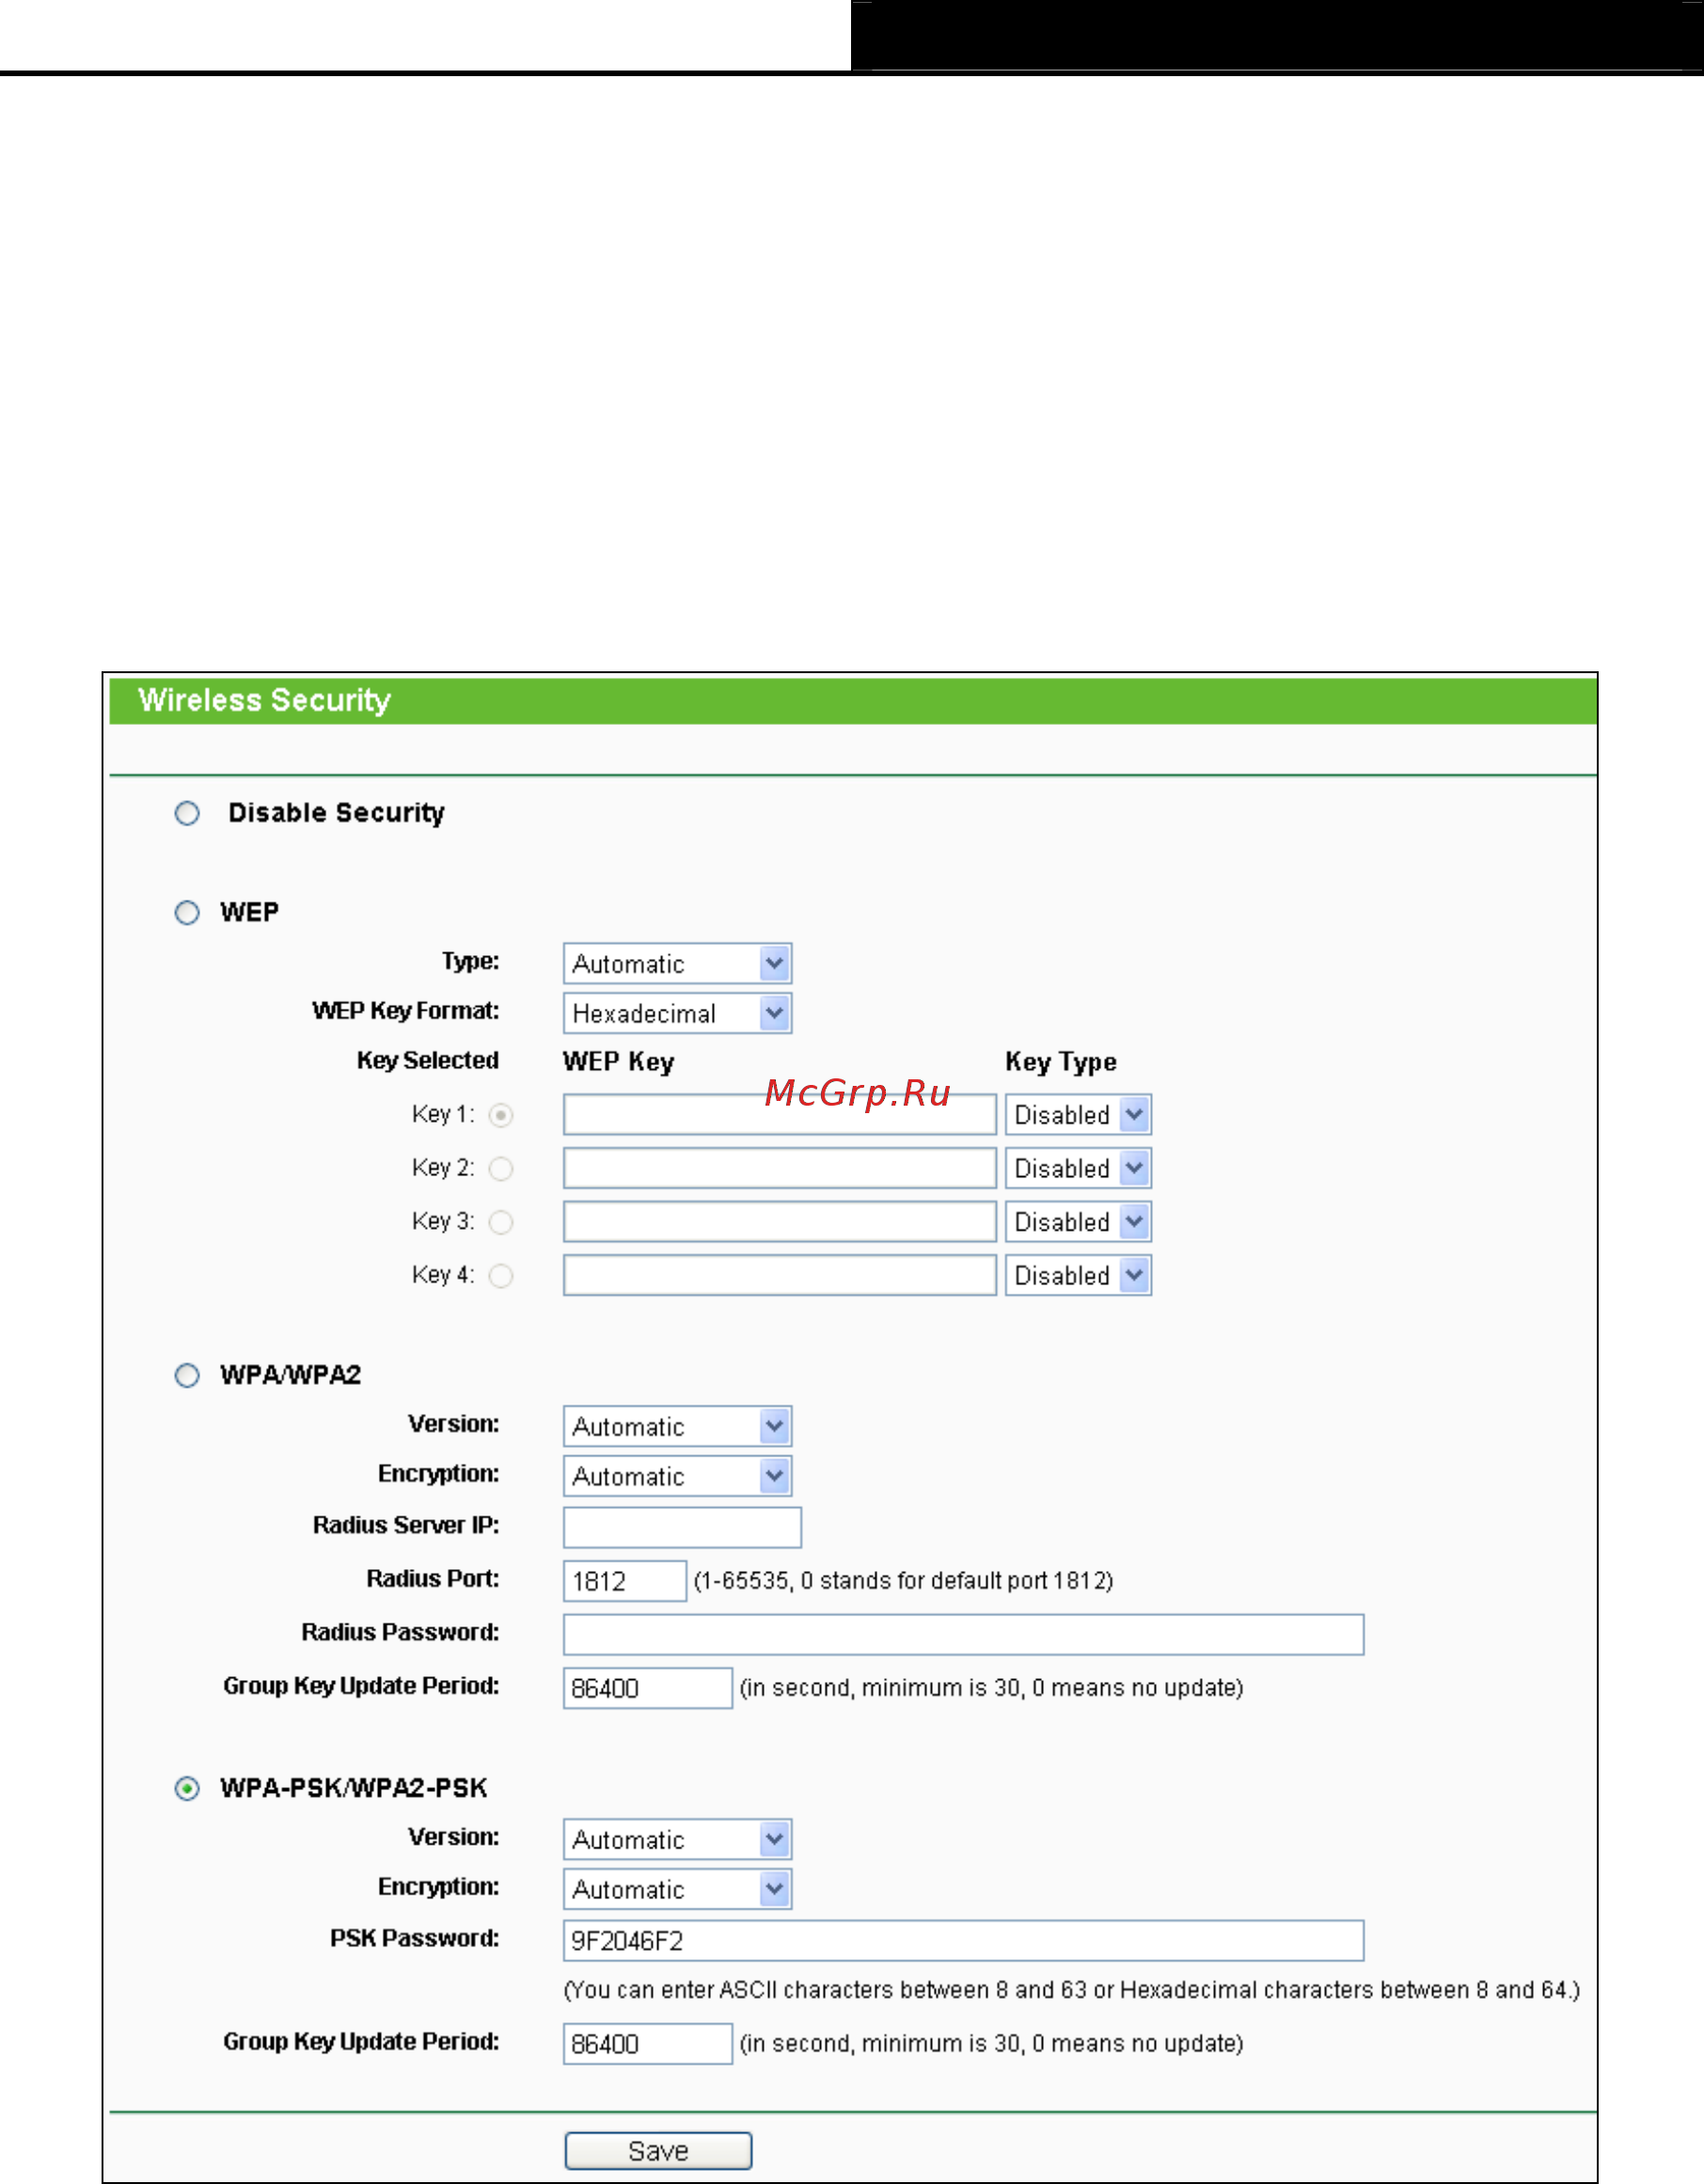
Task: Click WPA/WPA2 Group Key Update Period field
Action: [648, 1688]
